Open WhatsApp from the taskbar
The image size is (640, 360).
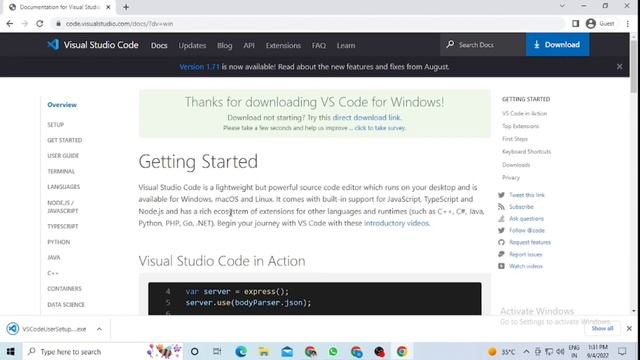[x=333, y=351]
